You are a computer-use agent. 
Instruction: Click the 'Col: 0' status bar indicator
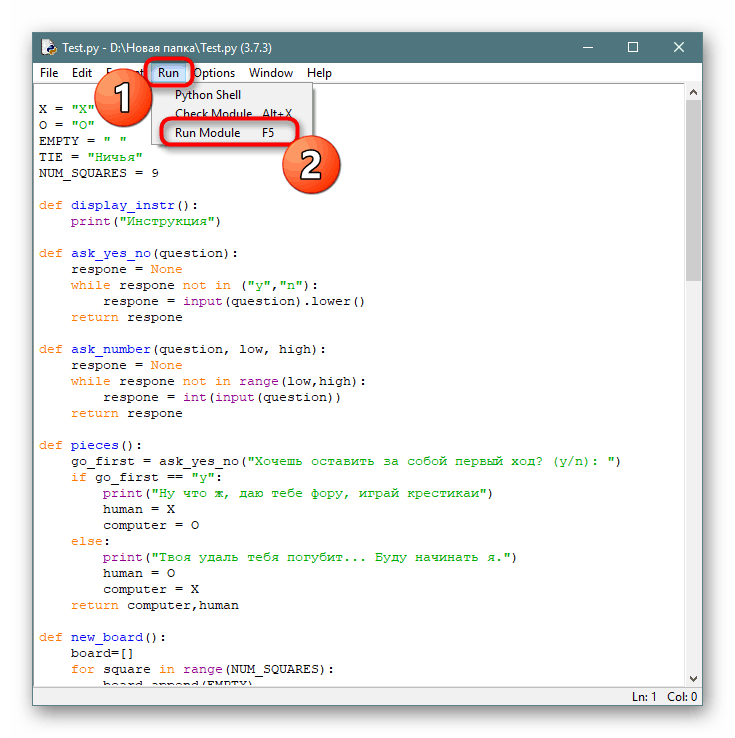[x=682, y=697]
